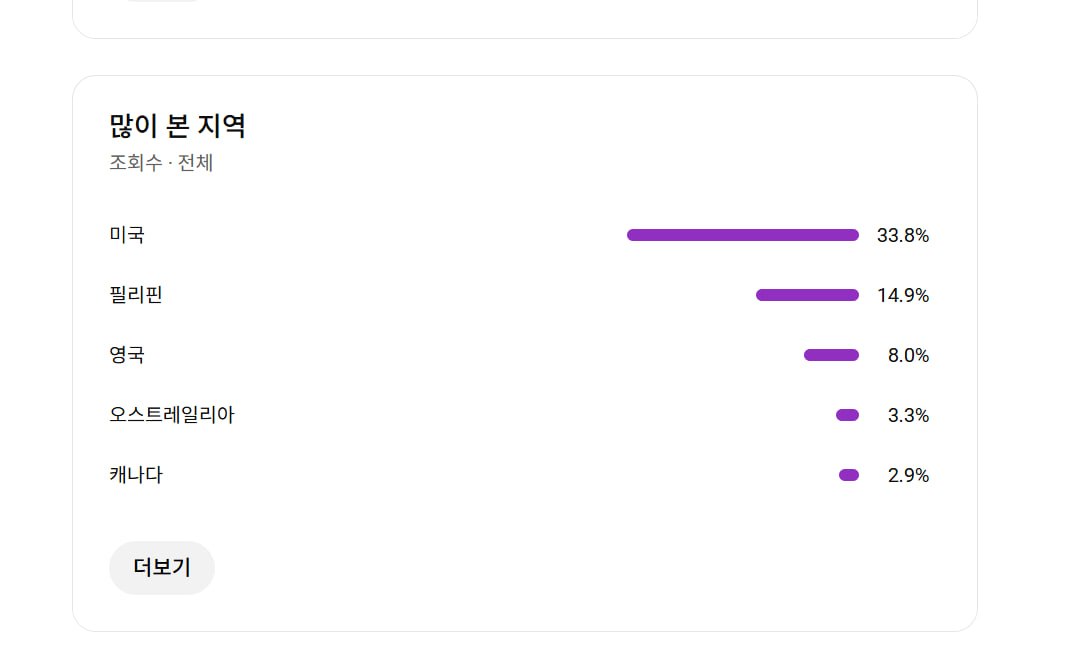This screenshot has height=658, width=1071.
Task: Select the 캐나다 region label
Action: pyautogui.click(x=136, y=475)
